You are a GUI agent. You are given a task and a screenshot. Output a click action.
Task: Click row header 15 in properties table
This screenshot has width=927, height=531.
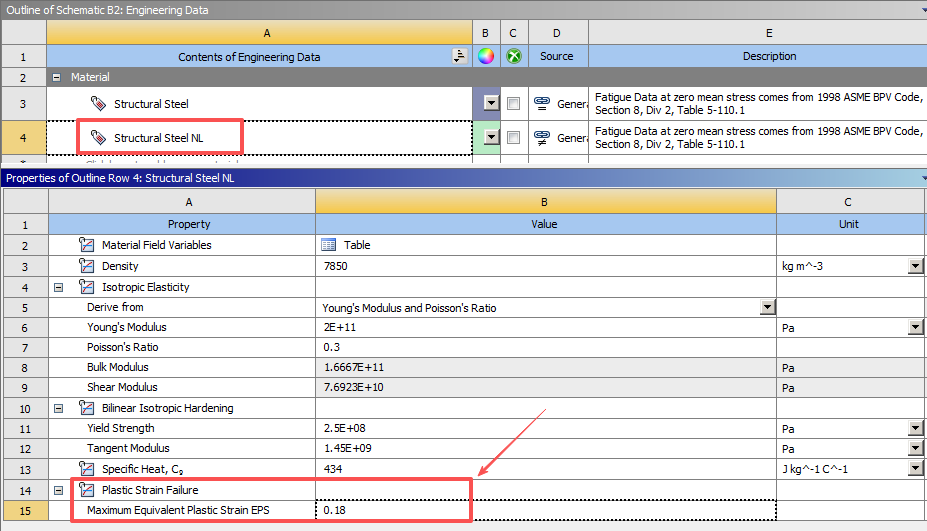click(x=25, y=510)
